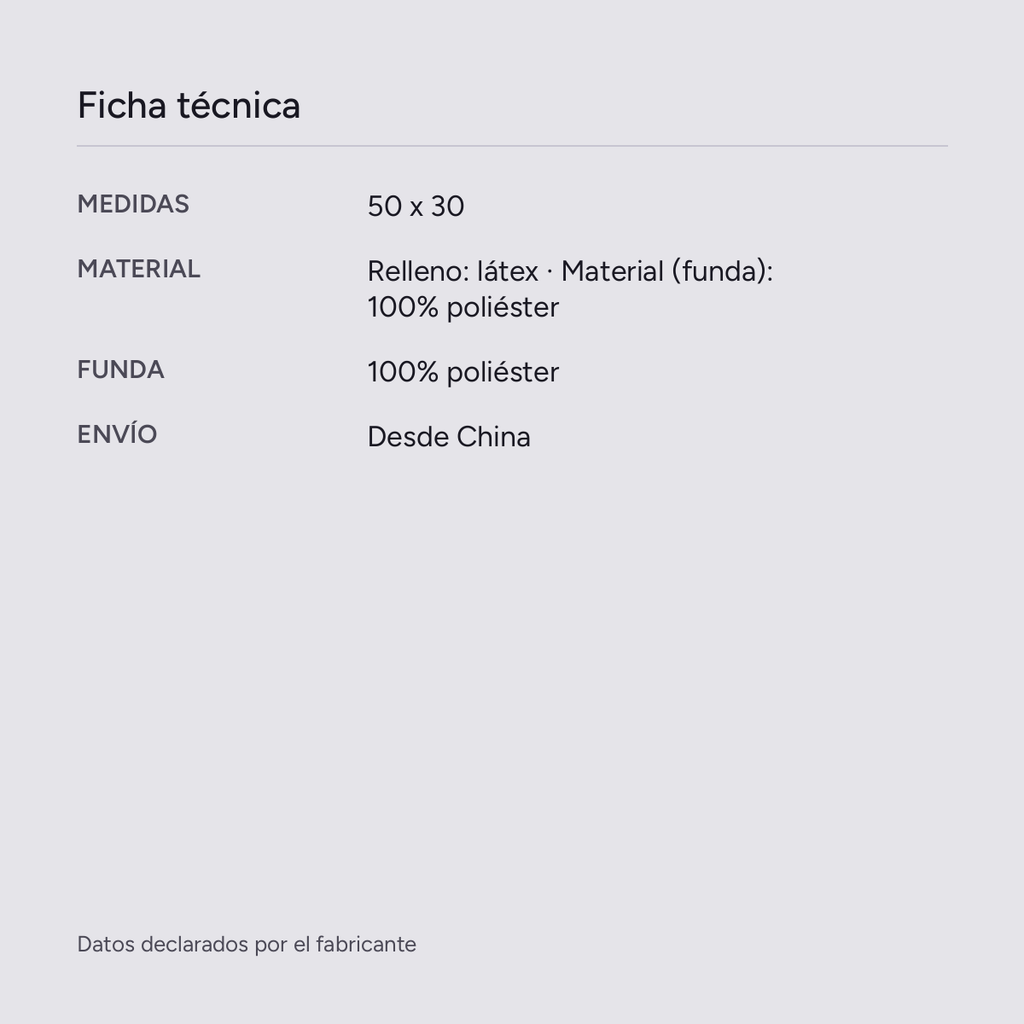Click the "Material (funda):" text
1024x1024 pixels.
pyautogui.click(x=667, y=271)
